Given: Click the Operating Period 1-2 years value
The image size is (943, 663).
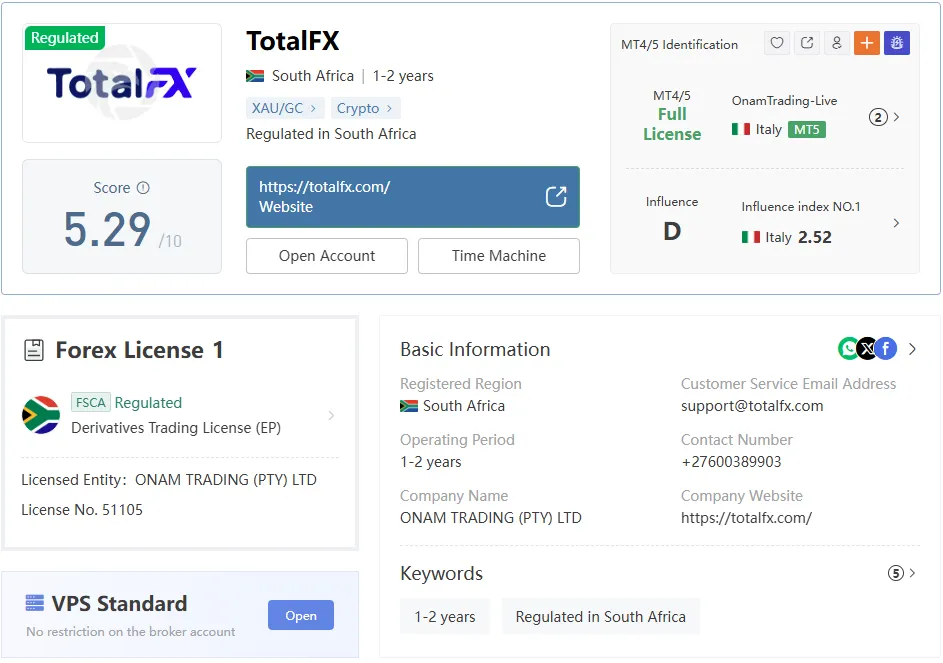Looking at the screenshot, I should (x=431, y=462).
